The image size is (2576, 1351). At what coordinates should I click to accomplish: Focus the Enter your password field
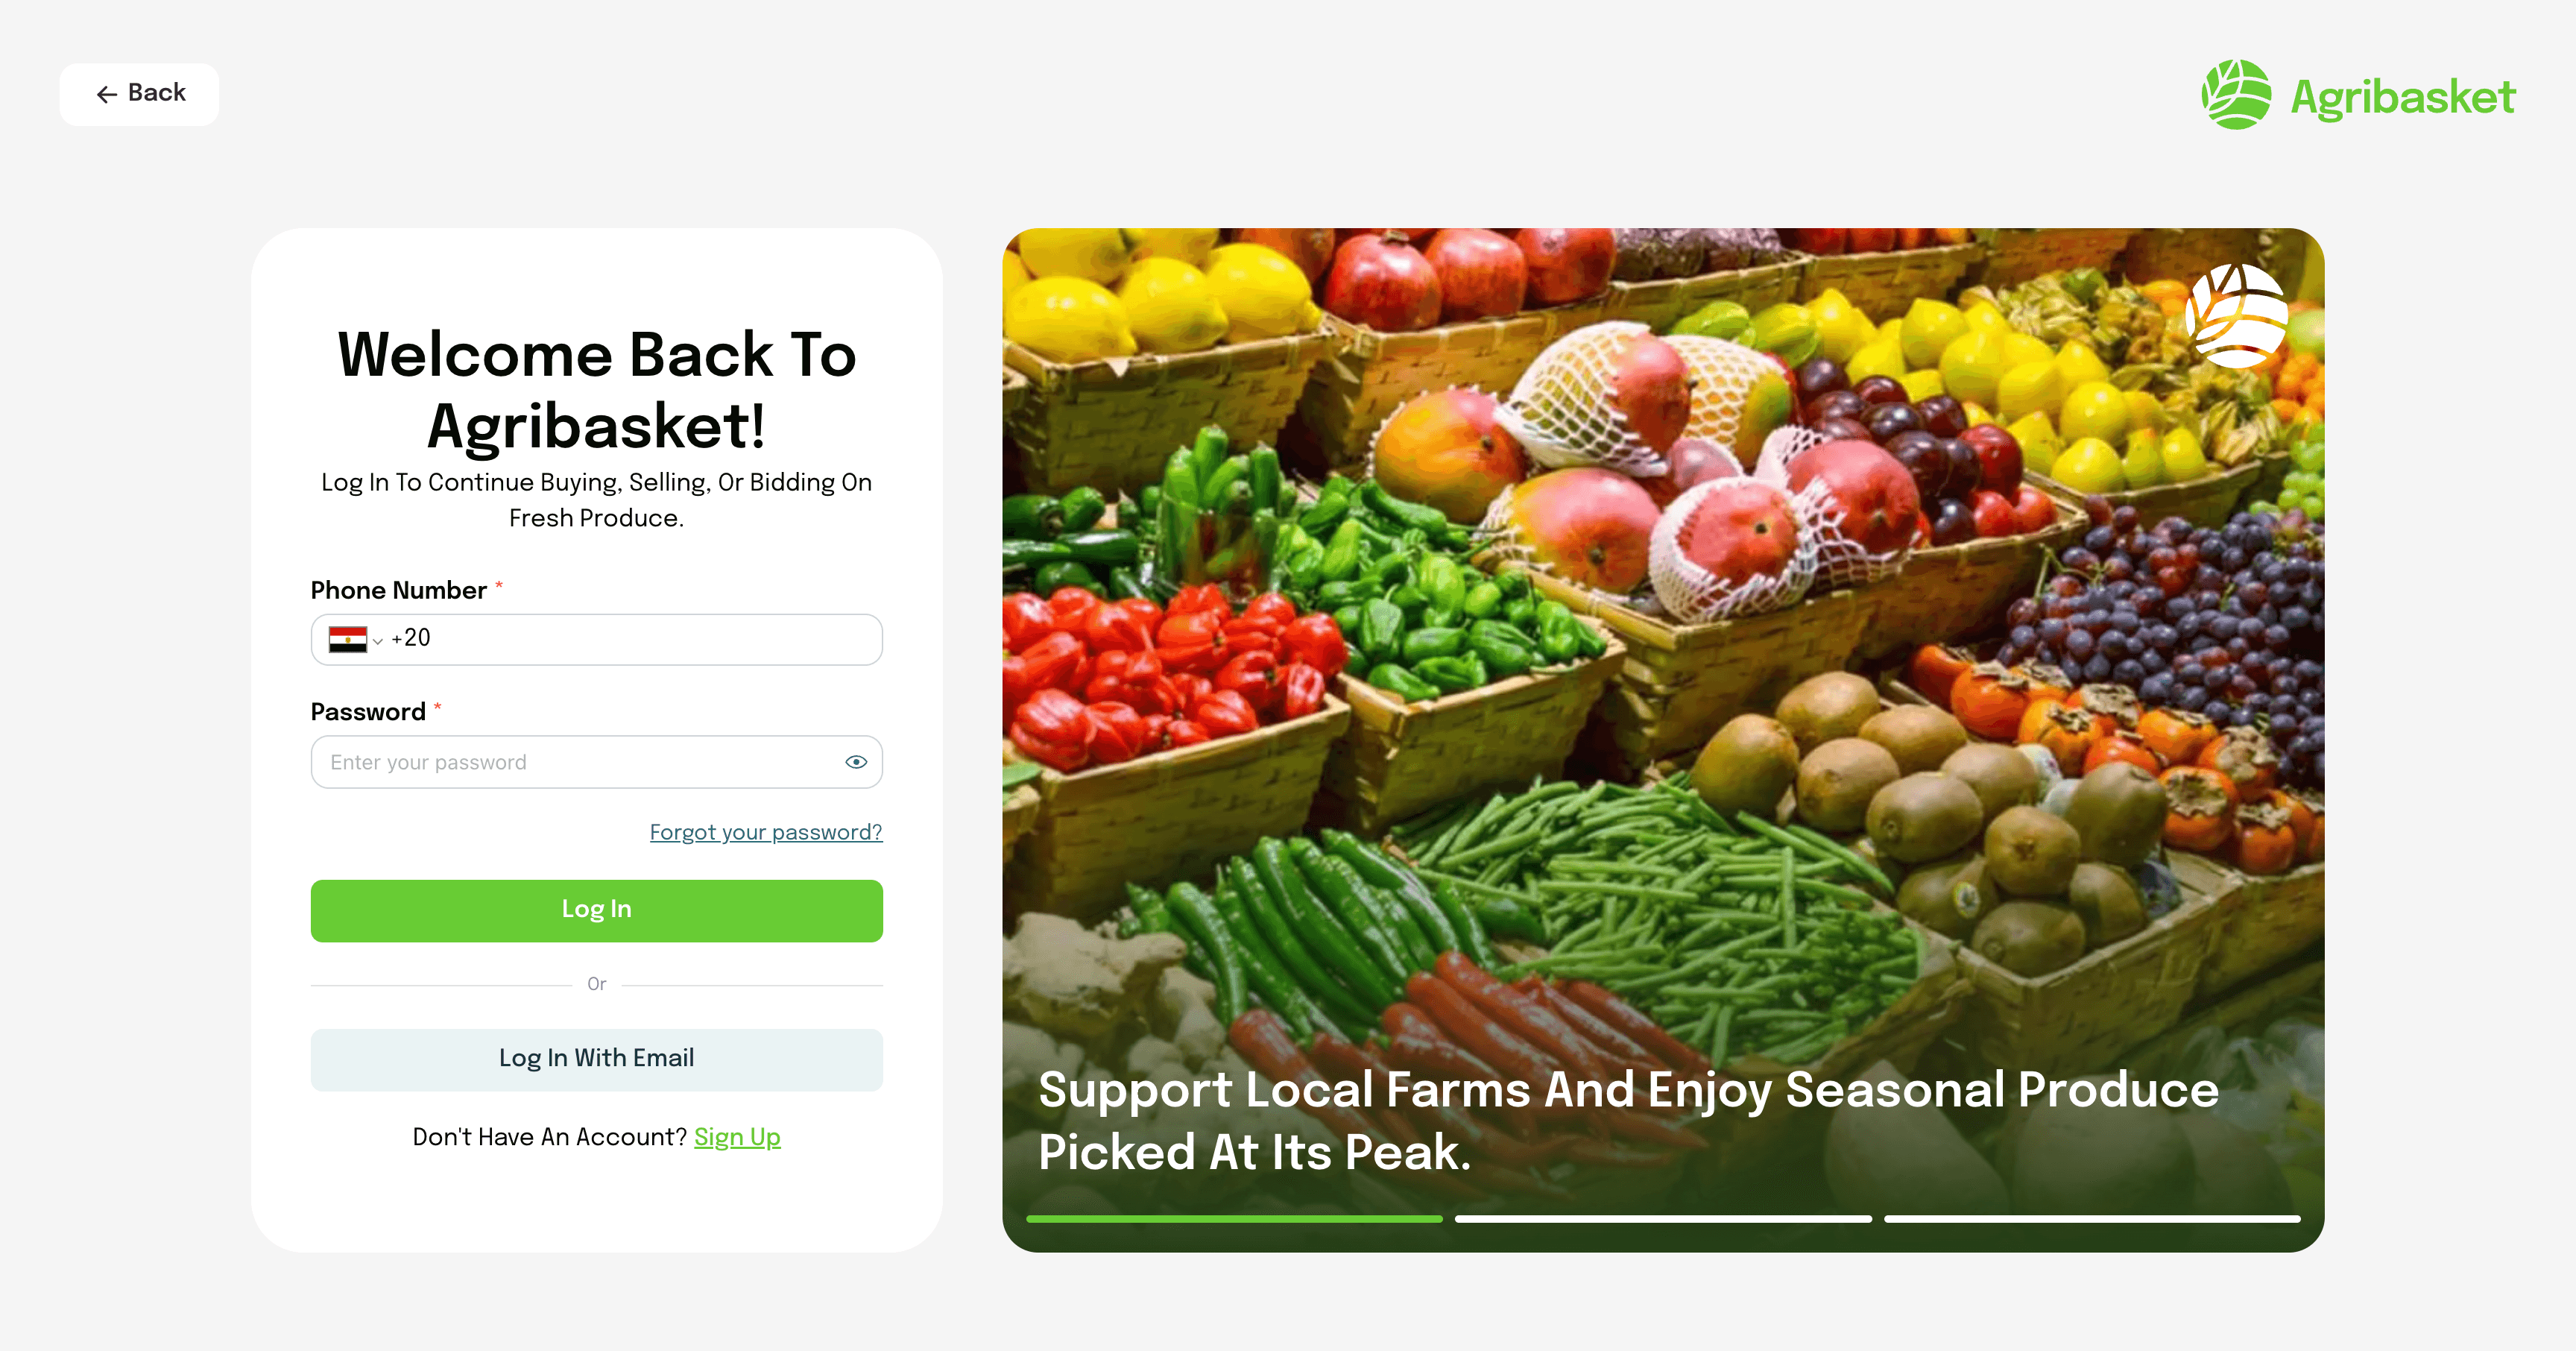pos(597,762)
